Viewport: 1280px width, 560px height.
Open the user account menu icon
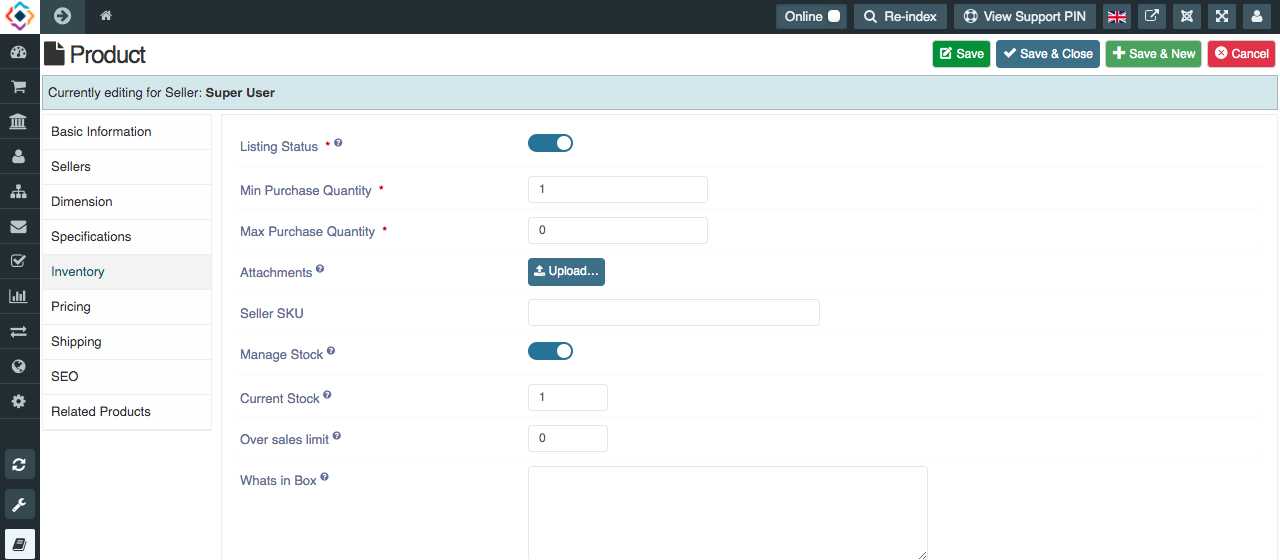1256,16
